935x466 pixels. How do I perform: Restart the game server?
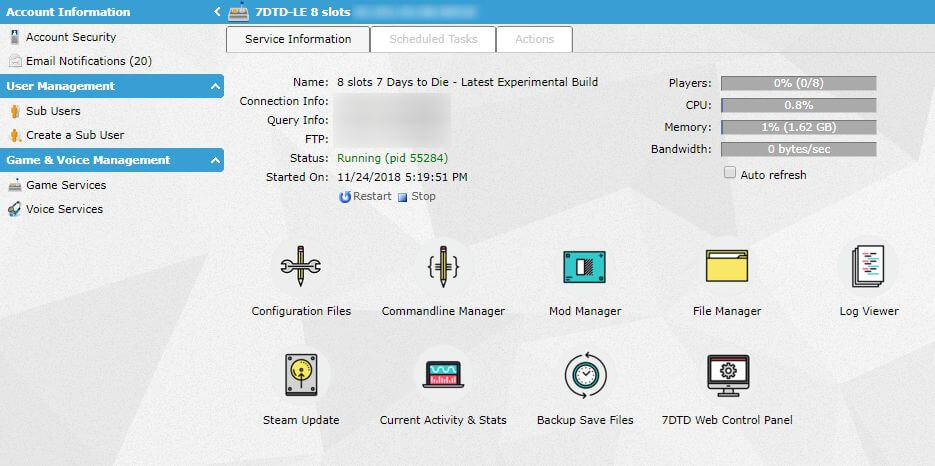click(x=366, y=197)
